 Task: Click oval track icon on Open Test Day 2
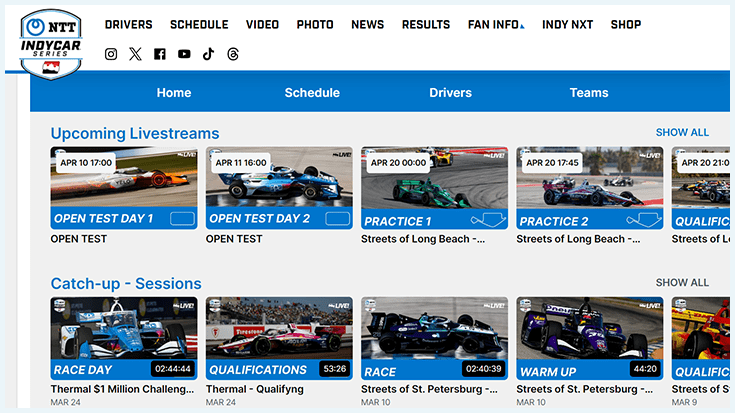click(338, 219)
